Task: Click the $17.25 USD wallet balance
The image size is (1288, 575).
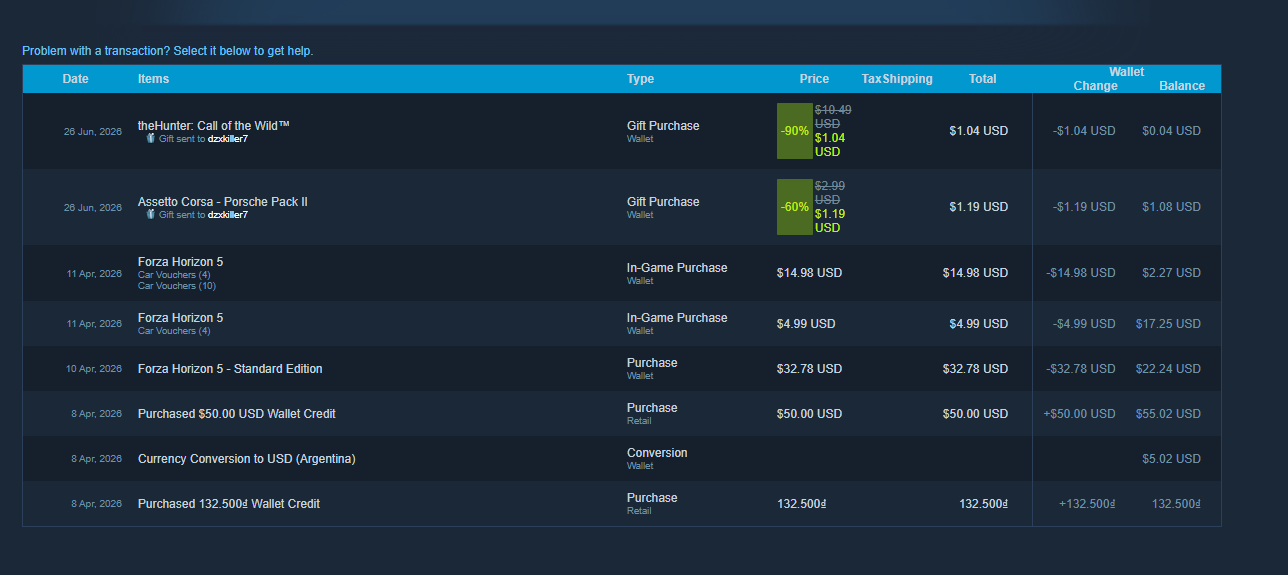Action: pyautogui.click(x=1168, y=324)
